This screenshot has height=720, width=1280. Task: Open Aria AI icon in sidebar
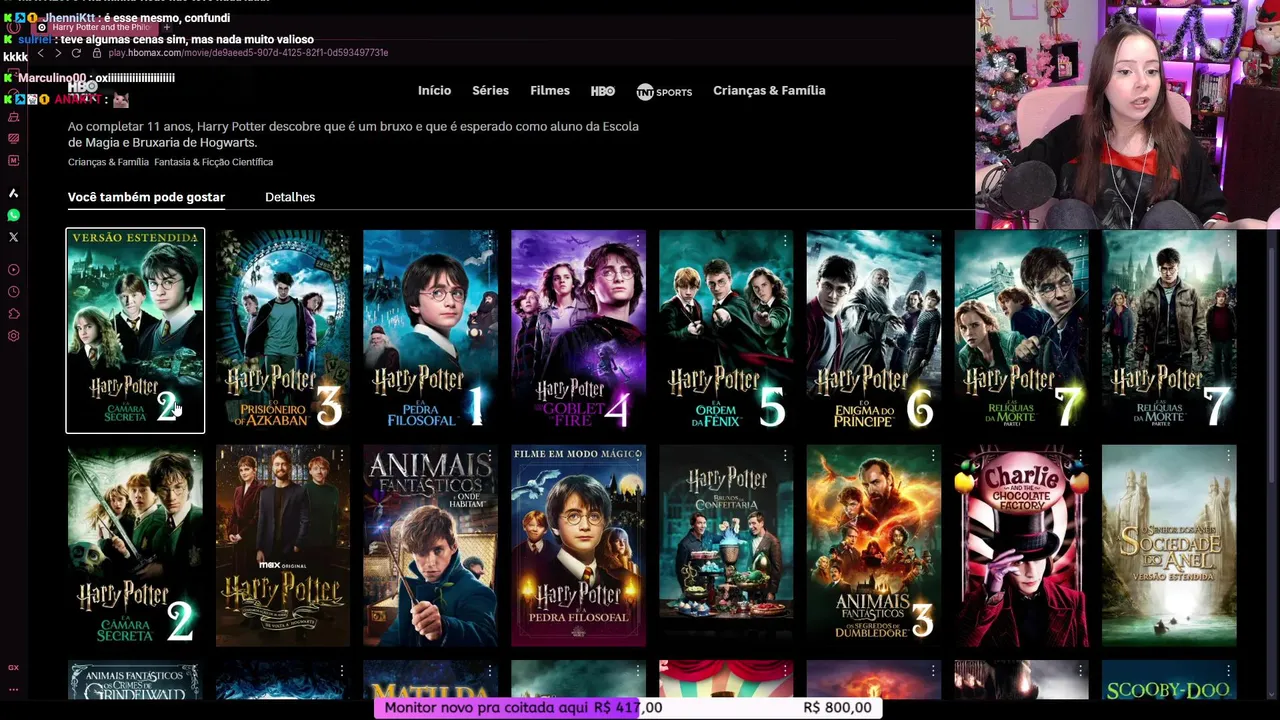(13, 193)
